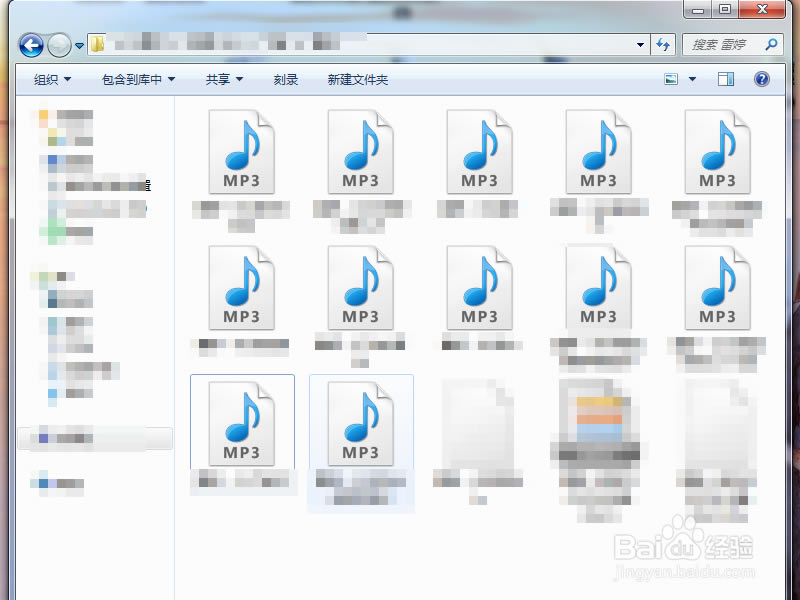This screenshot has height=600, width=800.
Task: Maximize the Explorer window
Action: (x=725, y=9)
